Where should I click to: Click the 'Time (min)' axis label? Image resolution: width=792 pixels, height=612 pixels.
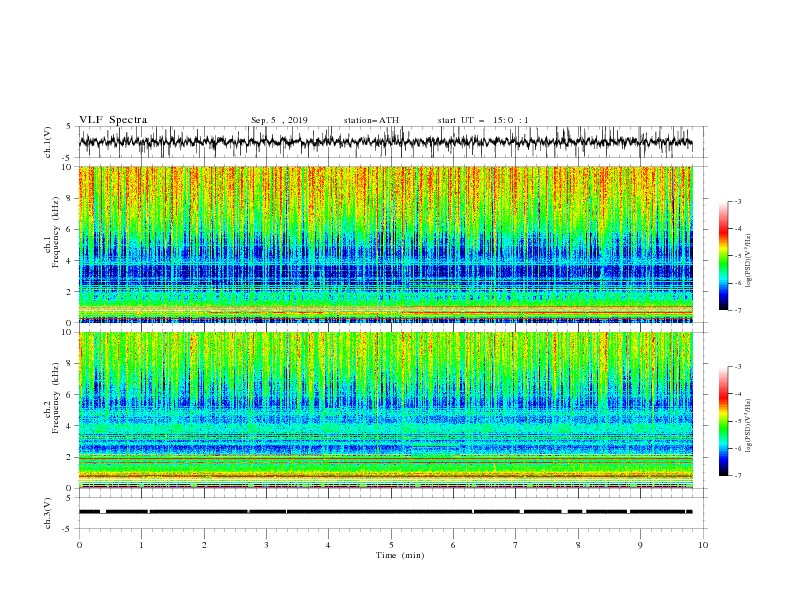[400, 555]
